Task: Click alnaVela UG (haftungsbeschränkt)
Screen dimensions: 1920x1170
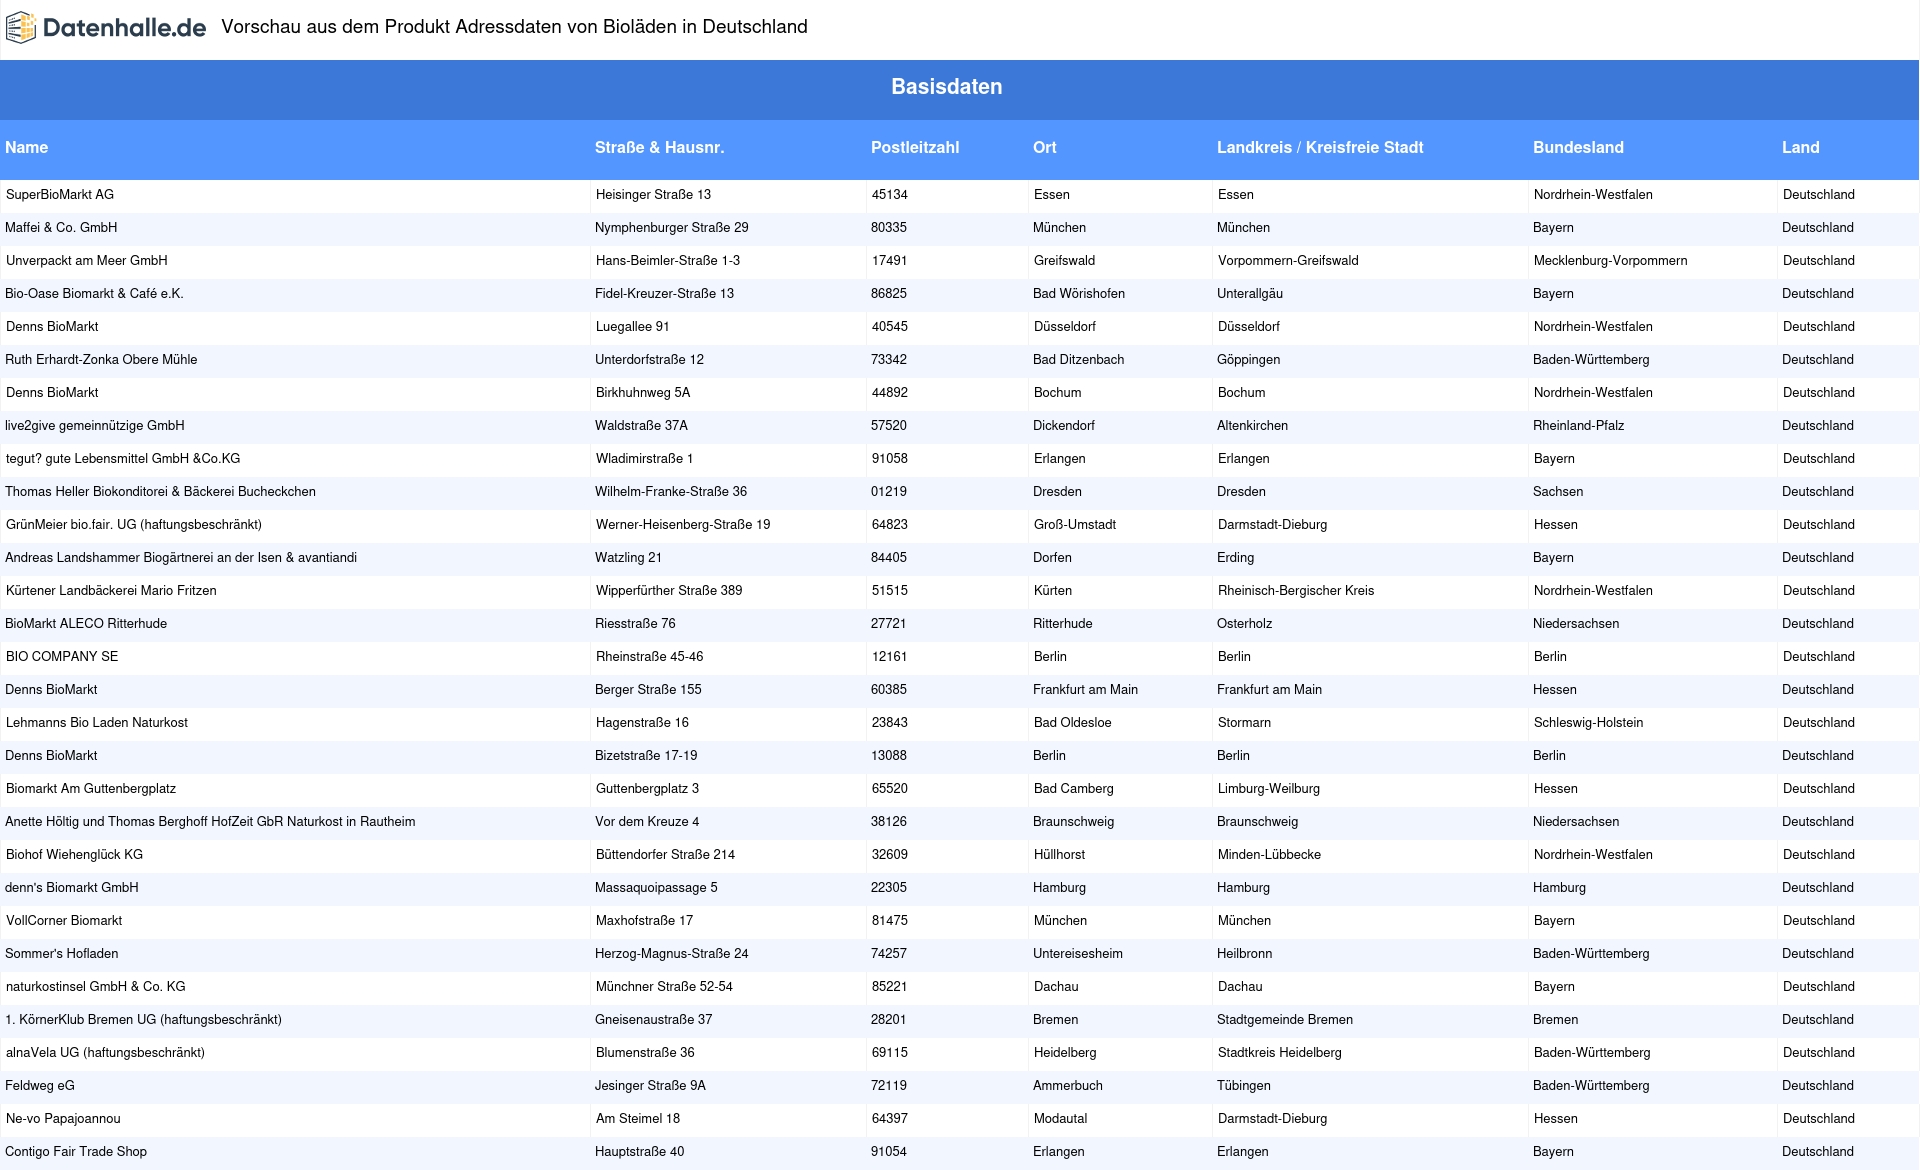Action: (x=105, y=1053)
